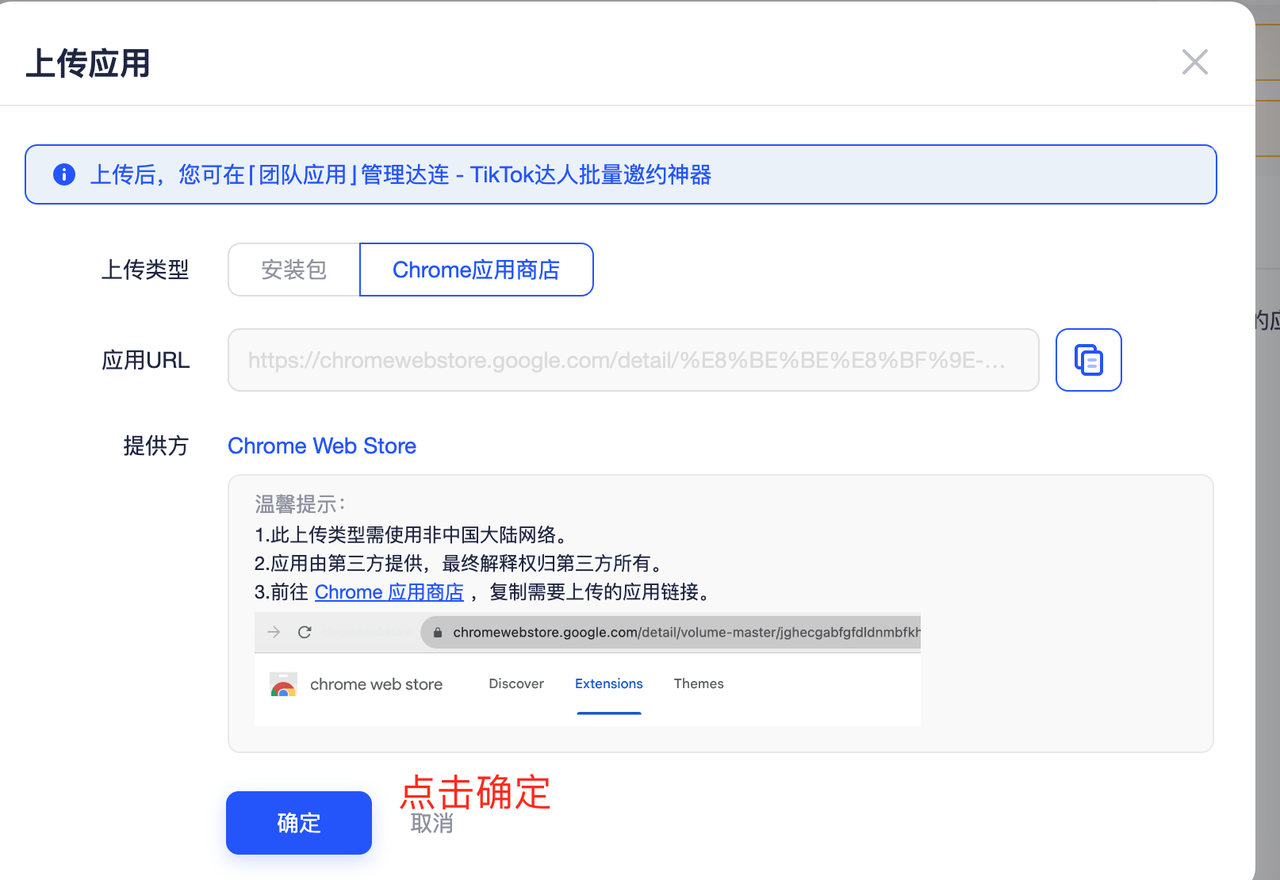Click the 确定 button

[x=299, y=823]
